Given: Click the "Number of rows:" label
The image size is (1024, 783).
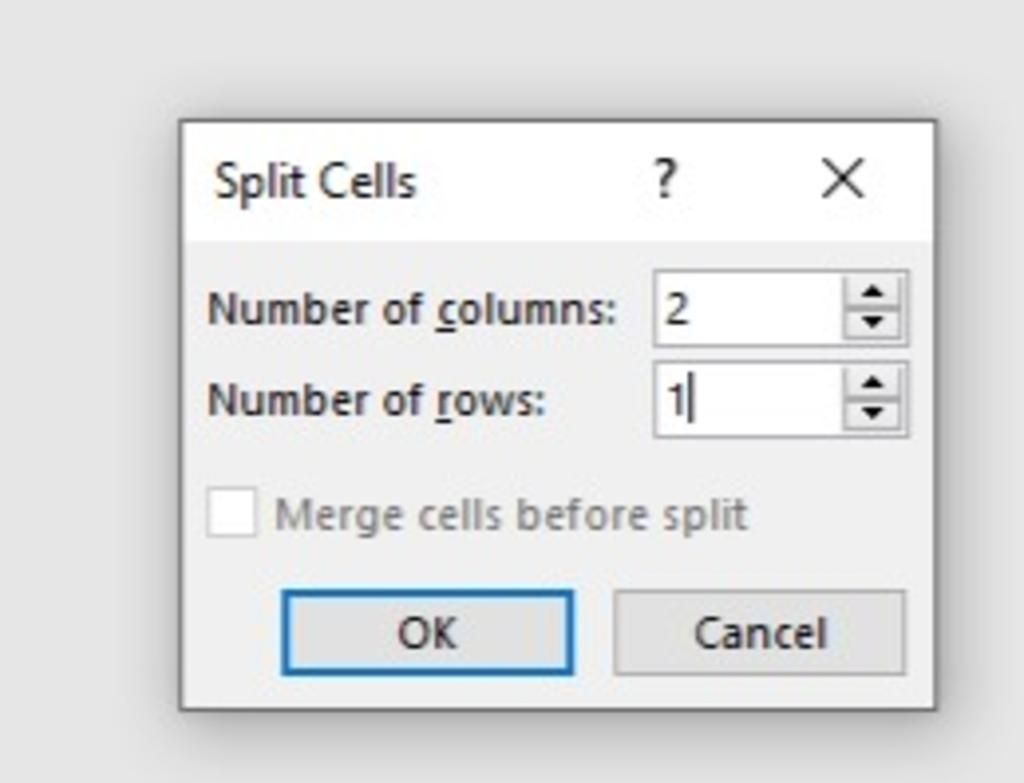Looking at the screenshot, I should click(376, 399).
